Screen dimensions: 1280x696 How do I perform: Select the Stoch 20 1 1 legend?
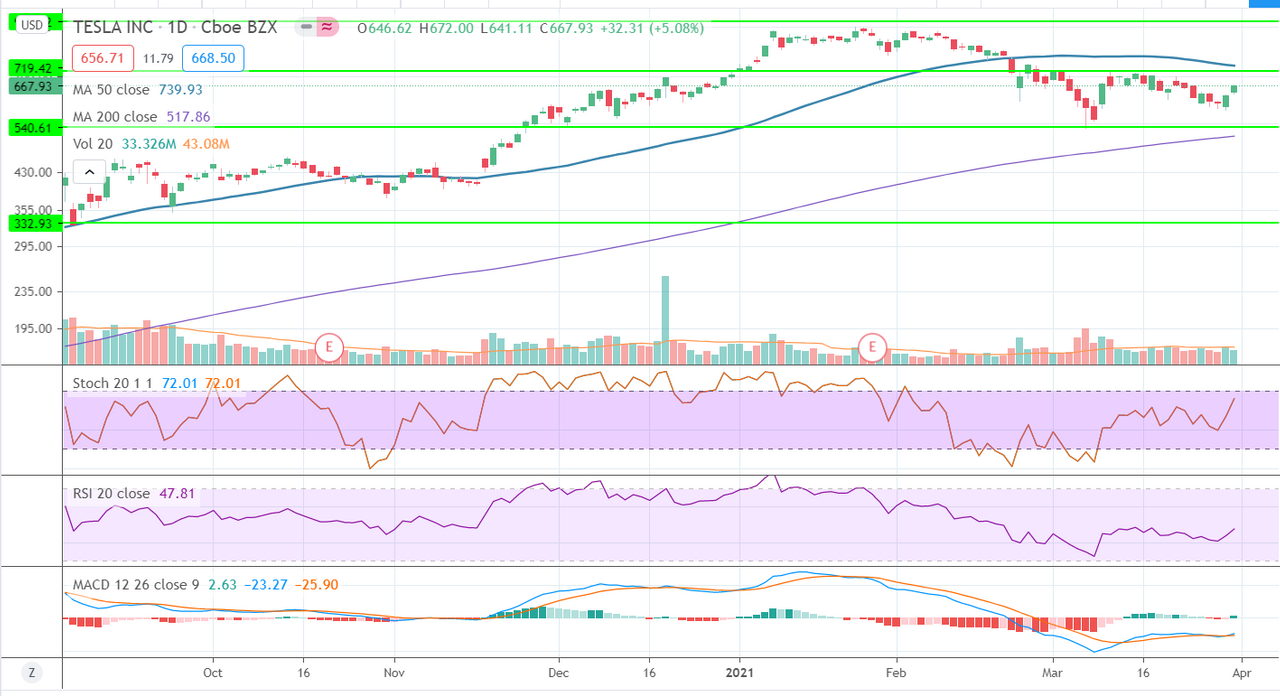pyautogui.click(x=114, y=383)
